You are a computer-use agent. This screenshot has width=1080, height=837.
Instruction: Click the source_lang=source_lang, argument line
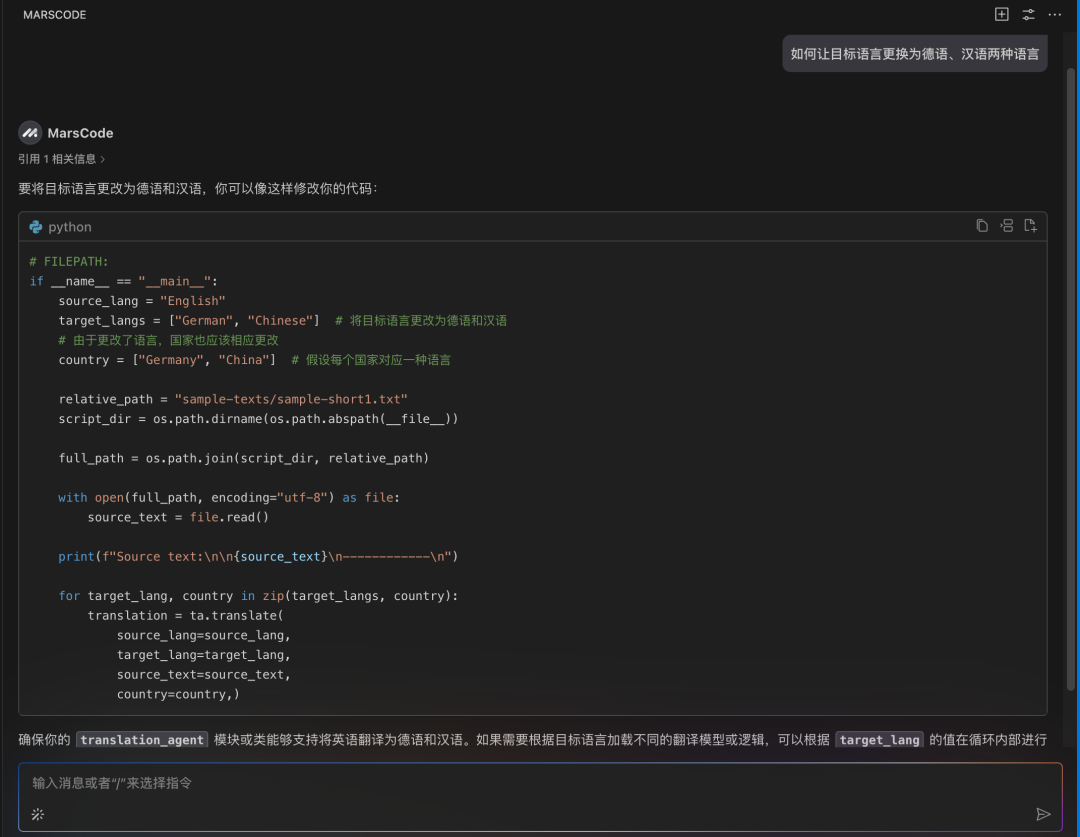(x=204, y=635)
